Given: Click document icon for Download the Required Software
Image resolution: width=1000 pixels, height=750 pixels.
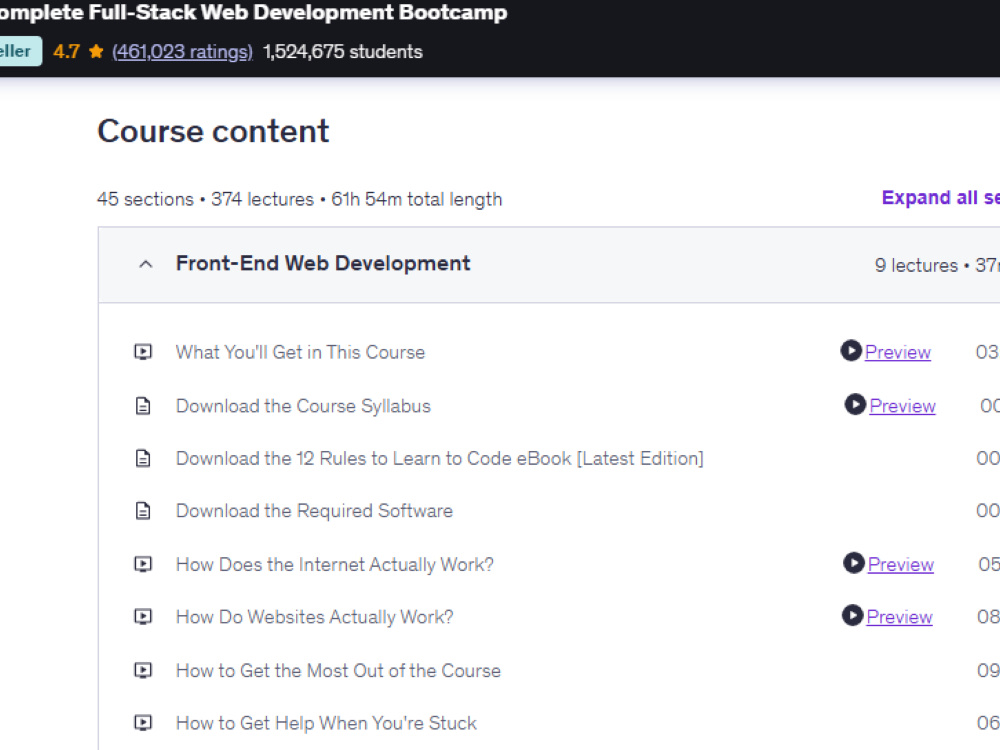Looking at the screenshot, I should pyautogui.click(x=143, y=510).
